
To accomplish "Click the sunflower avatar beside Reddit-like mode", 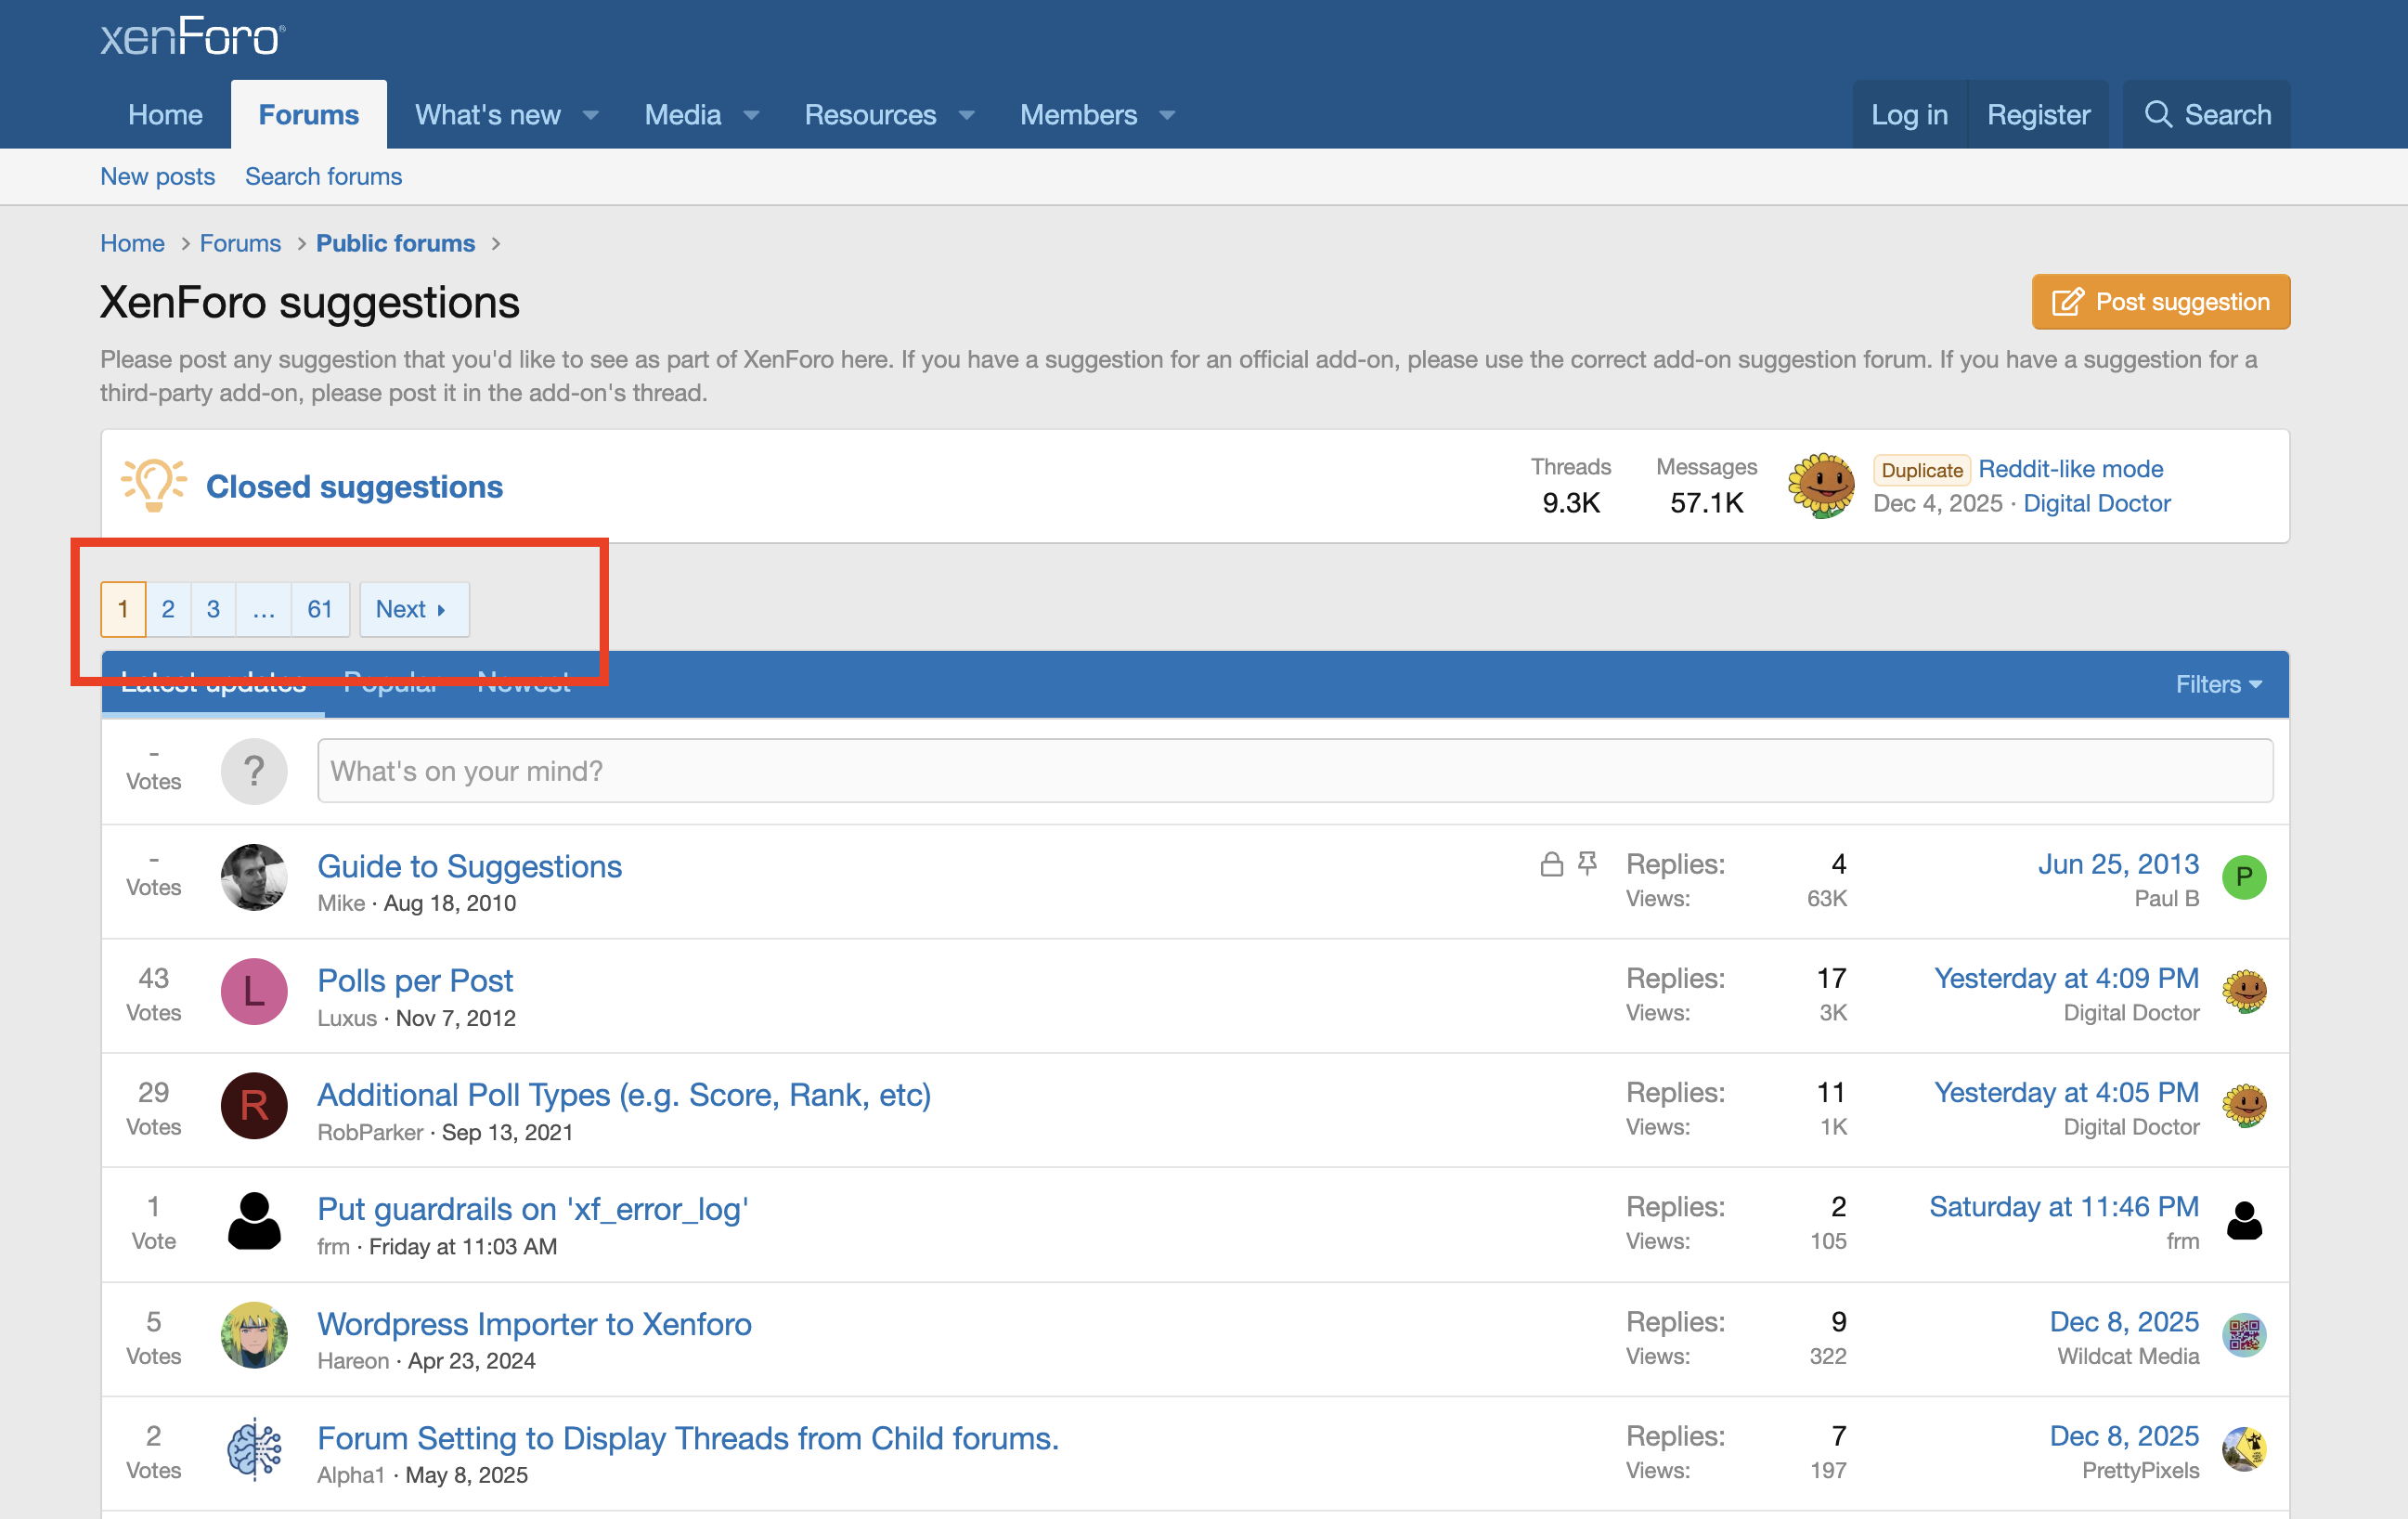I will tap(1820, 486).
